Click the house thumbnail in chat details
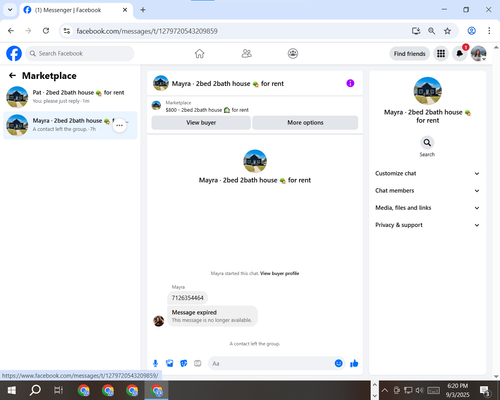500x400 pixels. click(428, 91)
